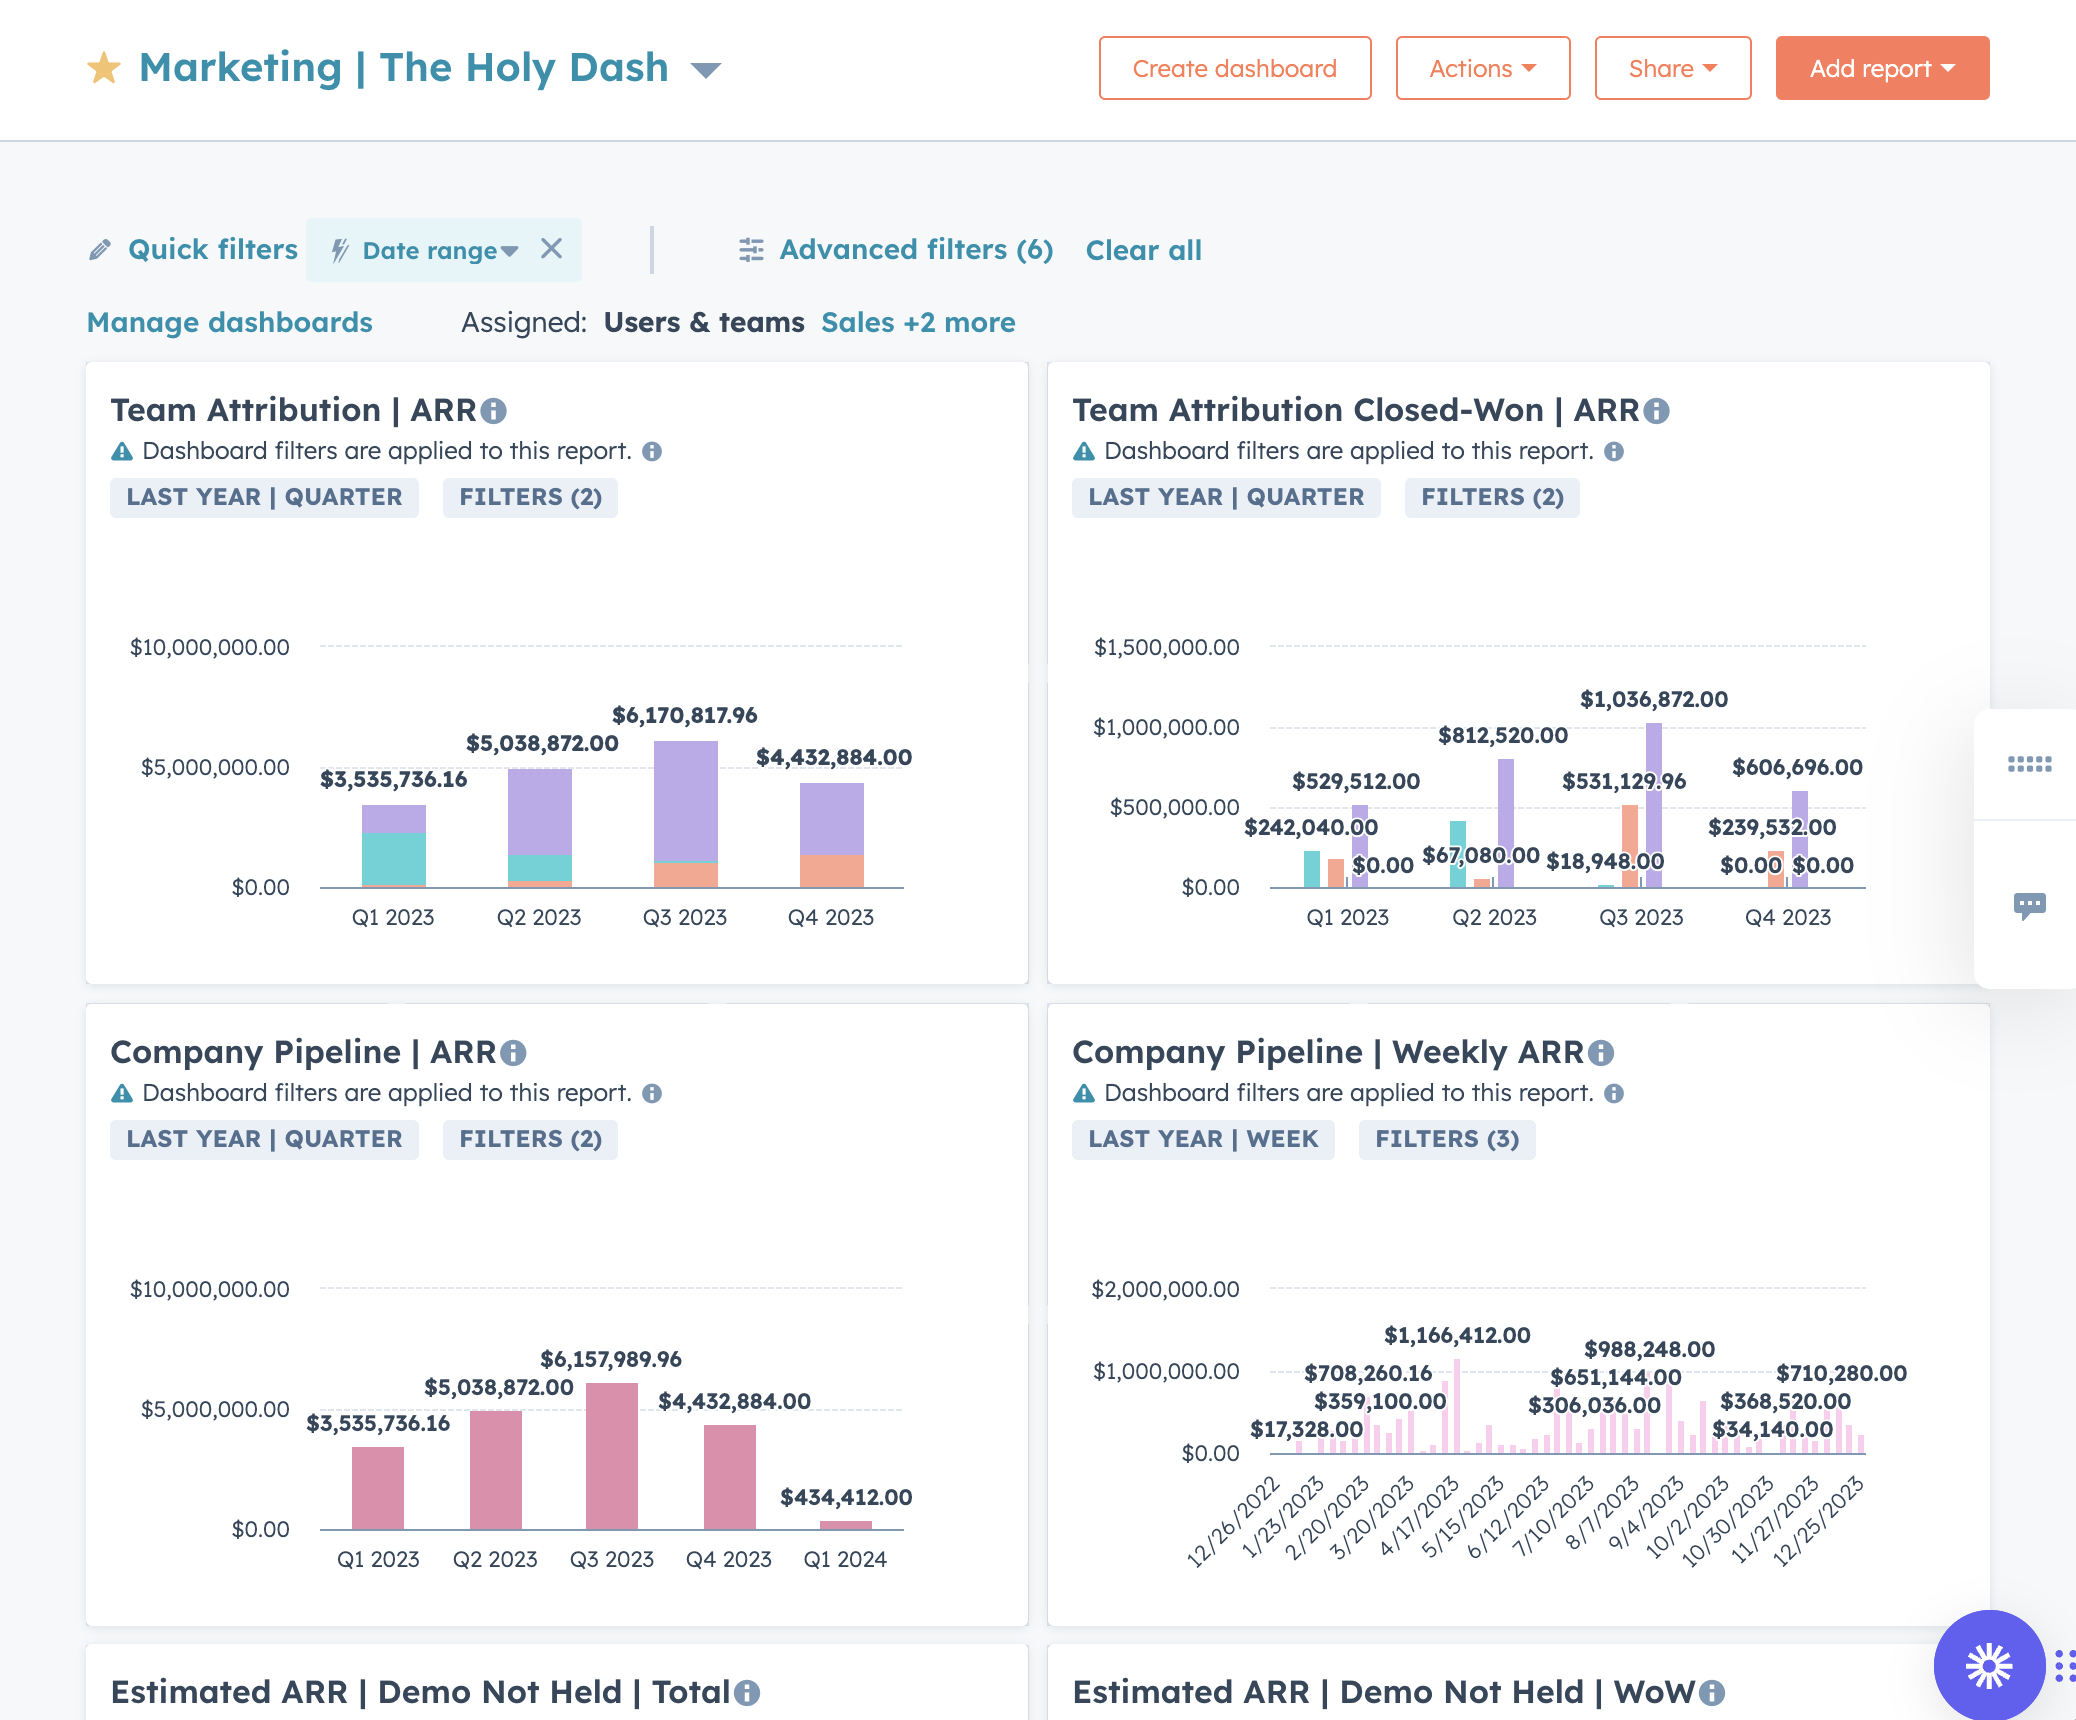Click info icon beside Estimated ARR Demo Not Held Total
The width and height of the screenshot is (2076, 1720).
tap(747, 1693)
